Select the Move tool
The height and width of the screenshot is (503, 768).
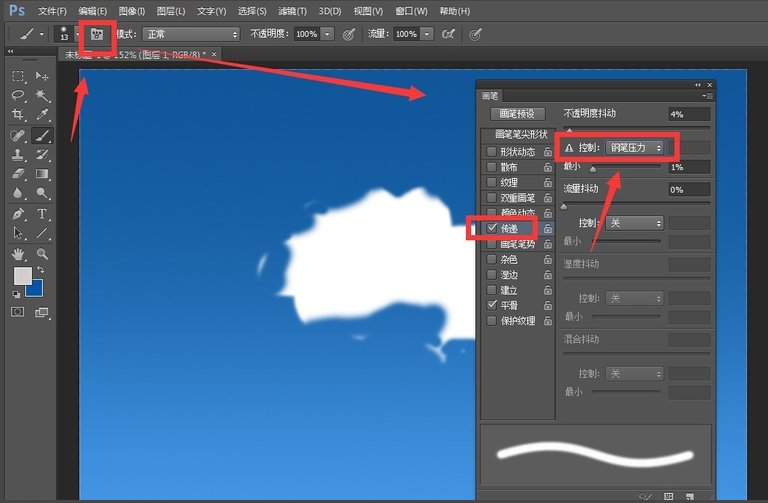pyautogui.click(x=42, y=76)
